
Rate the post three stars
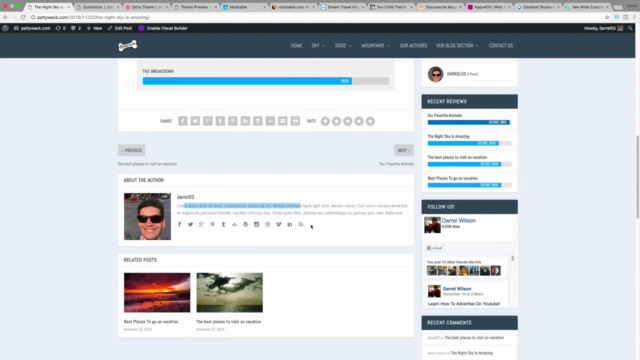(x=348, y=121)
